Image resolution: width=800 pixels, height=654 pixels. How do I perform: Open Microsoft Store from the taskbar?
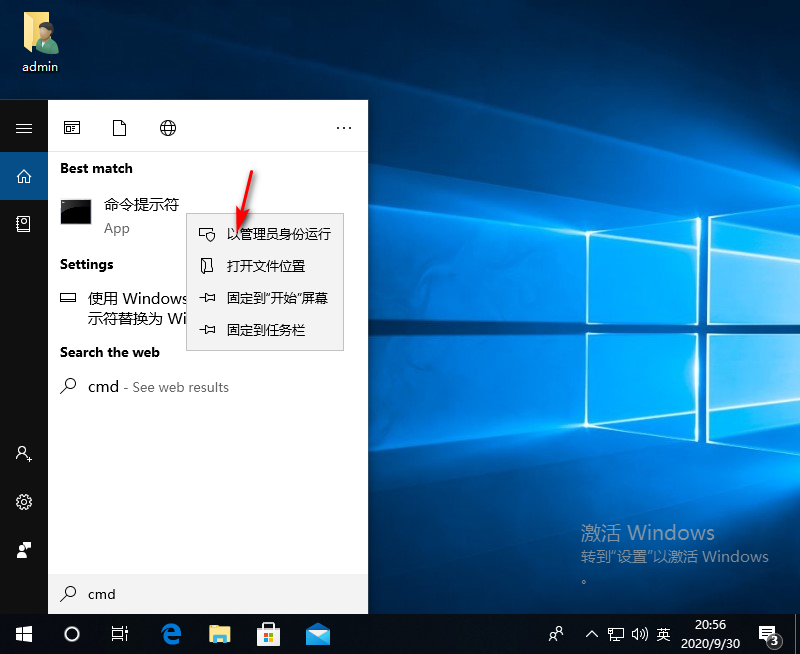(x=268, y=633)
